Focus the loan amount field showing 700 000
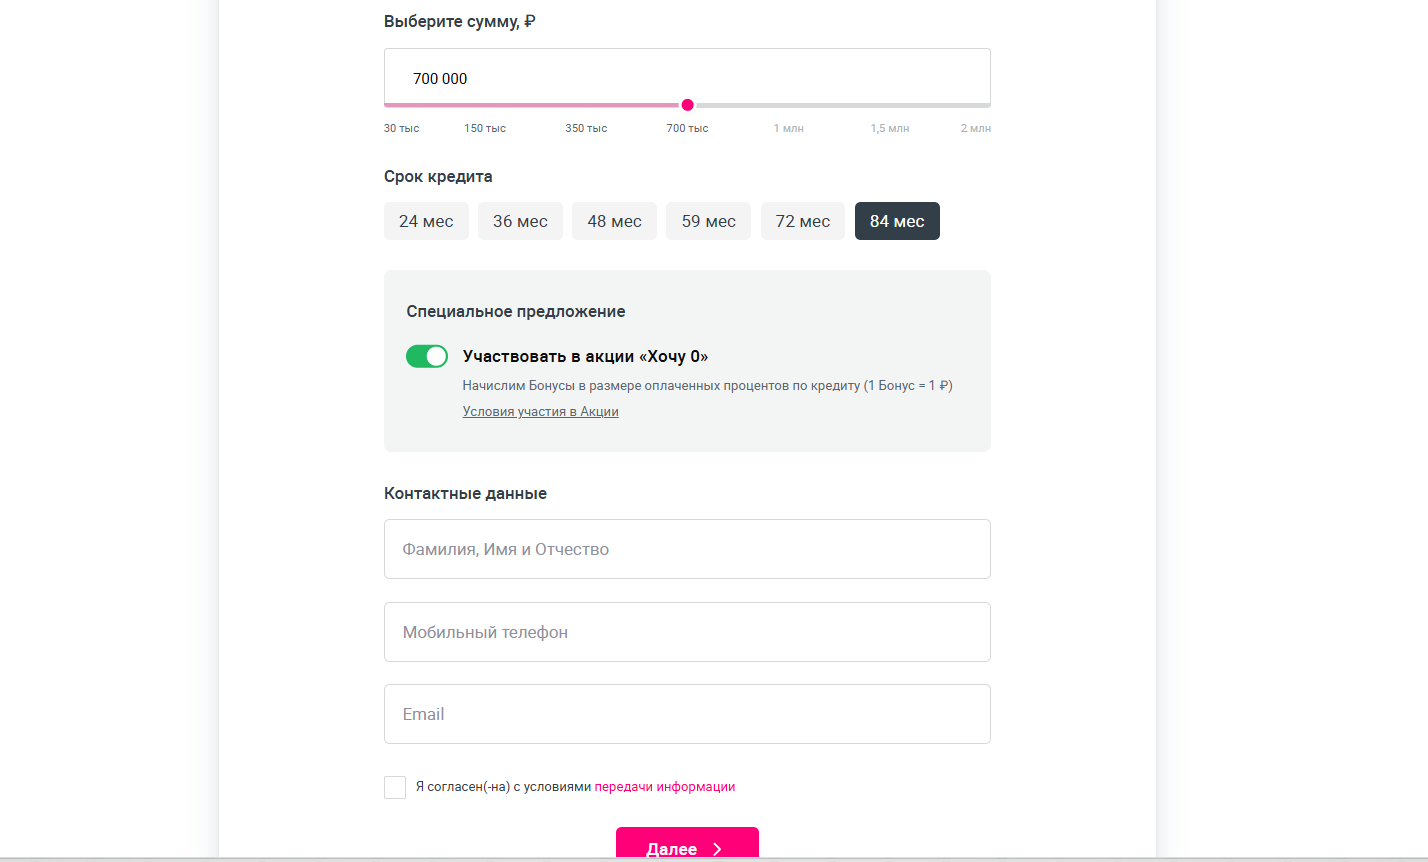Image resolution: width=1428 pixels, height=862 pixels. pos(687,78)
